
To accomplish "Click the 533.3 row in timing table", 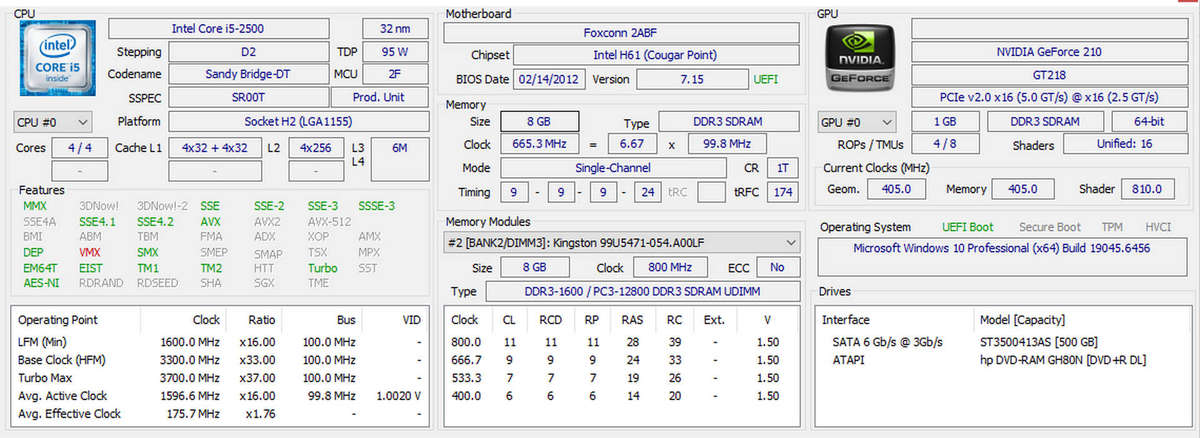I will [x=622, y=378].
